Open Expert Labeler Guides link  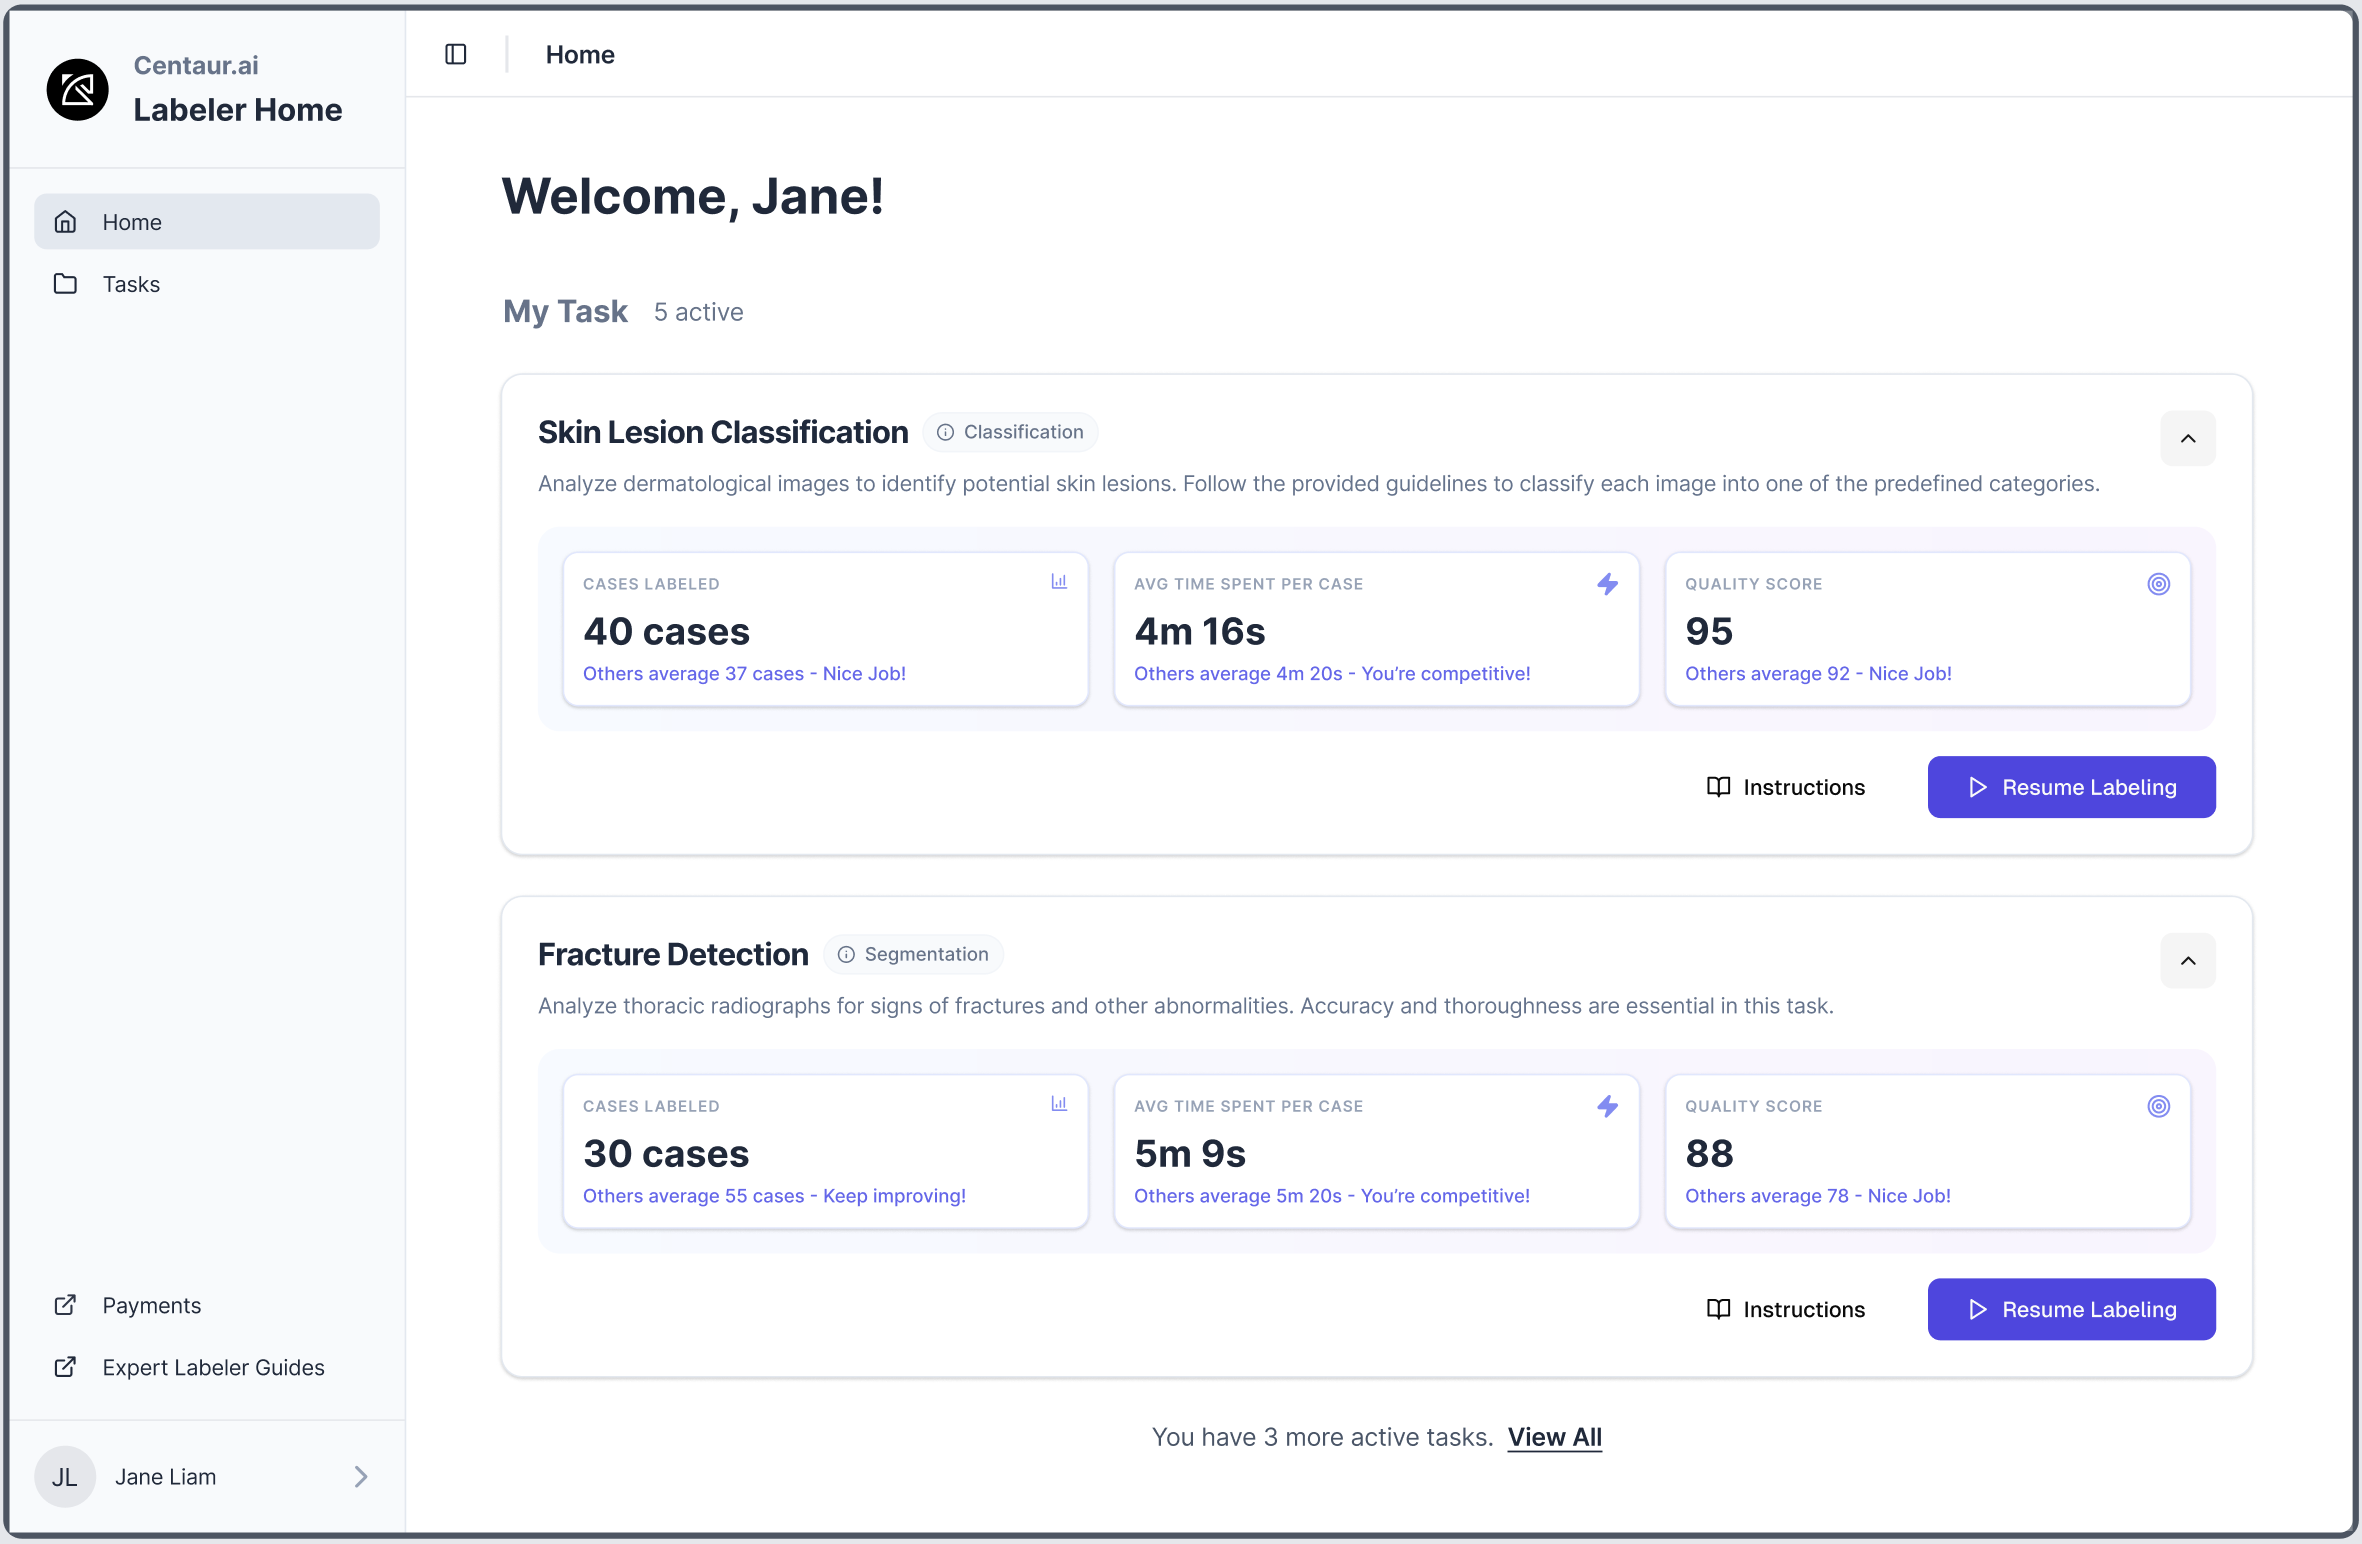click(213, 1367)
